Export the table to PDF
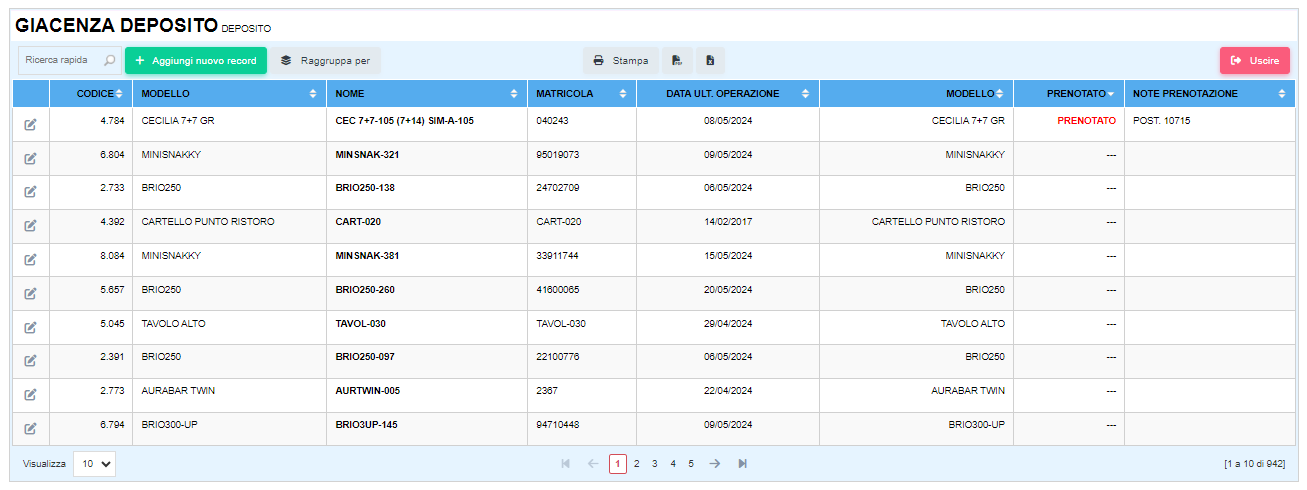 click(677, 61)
